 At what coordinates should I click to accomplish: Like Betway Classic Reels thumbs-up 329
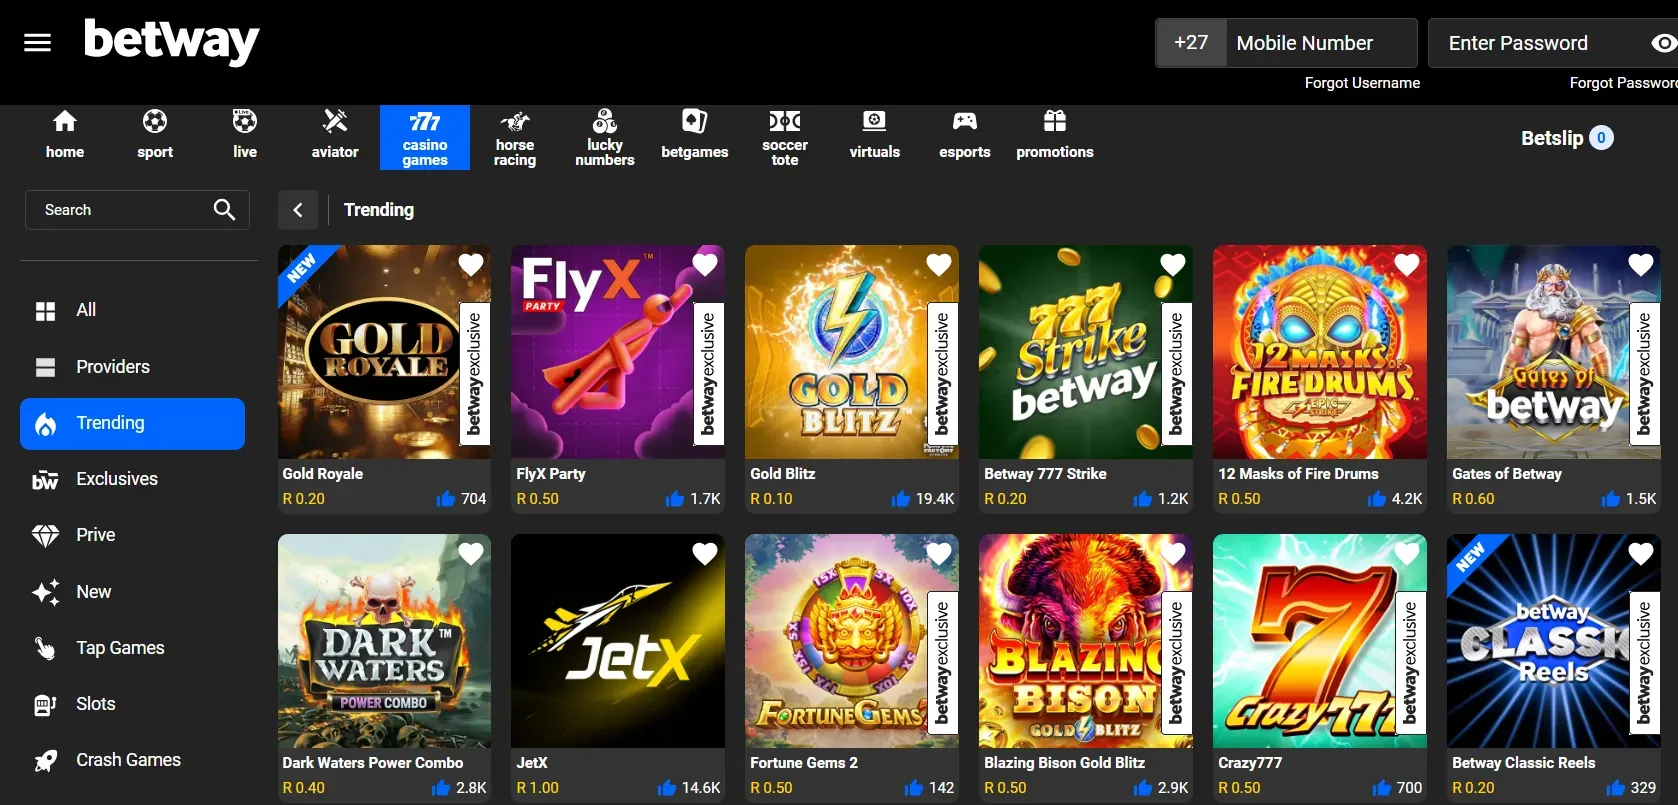1616,788
